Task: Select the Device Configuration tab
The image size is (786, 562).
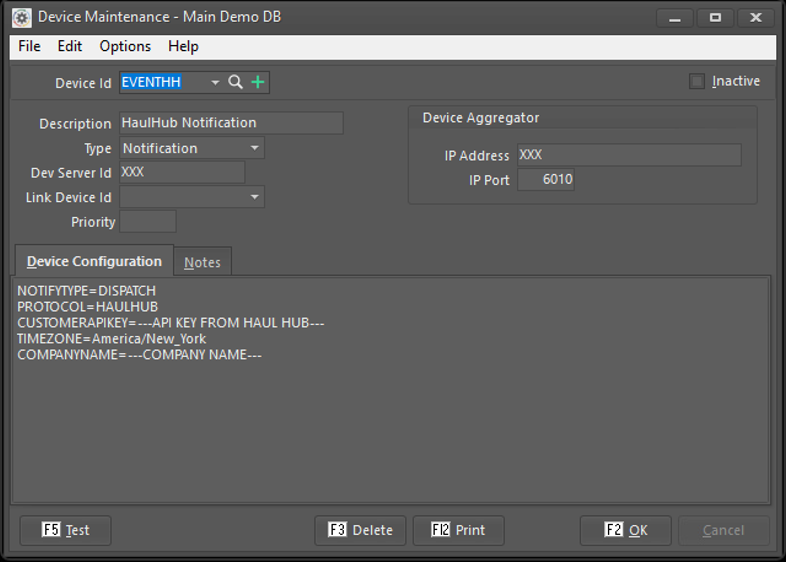Action: click(94, 261)
